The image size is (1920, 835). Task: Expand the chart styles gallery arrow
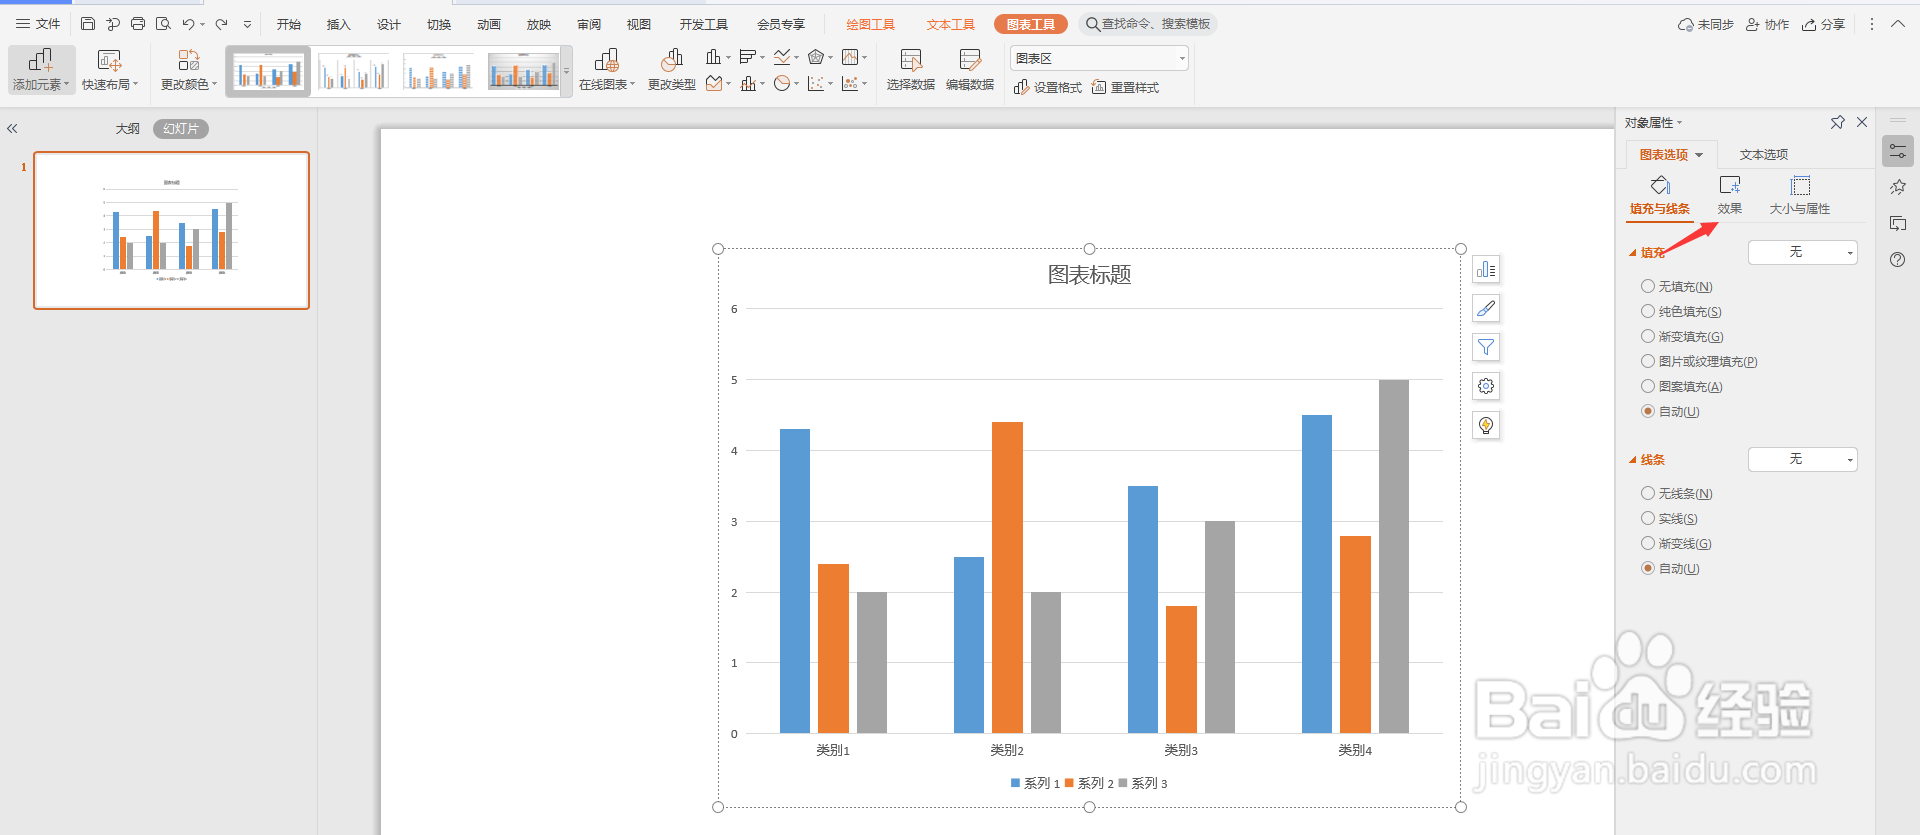pos(567,71)
